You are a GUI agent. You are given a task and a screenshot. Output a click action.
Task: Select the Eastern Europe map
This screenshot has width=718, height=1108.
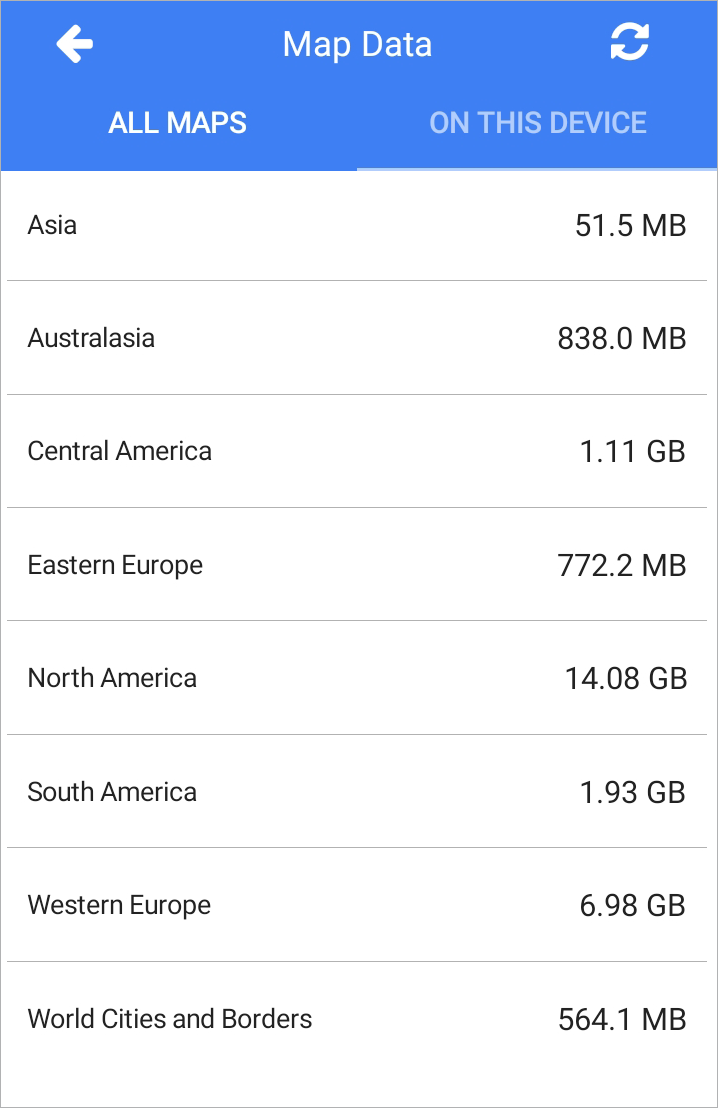point(357,565)
